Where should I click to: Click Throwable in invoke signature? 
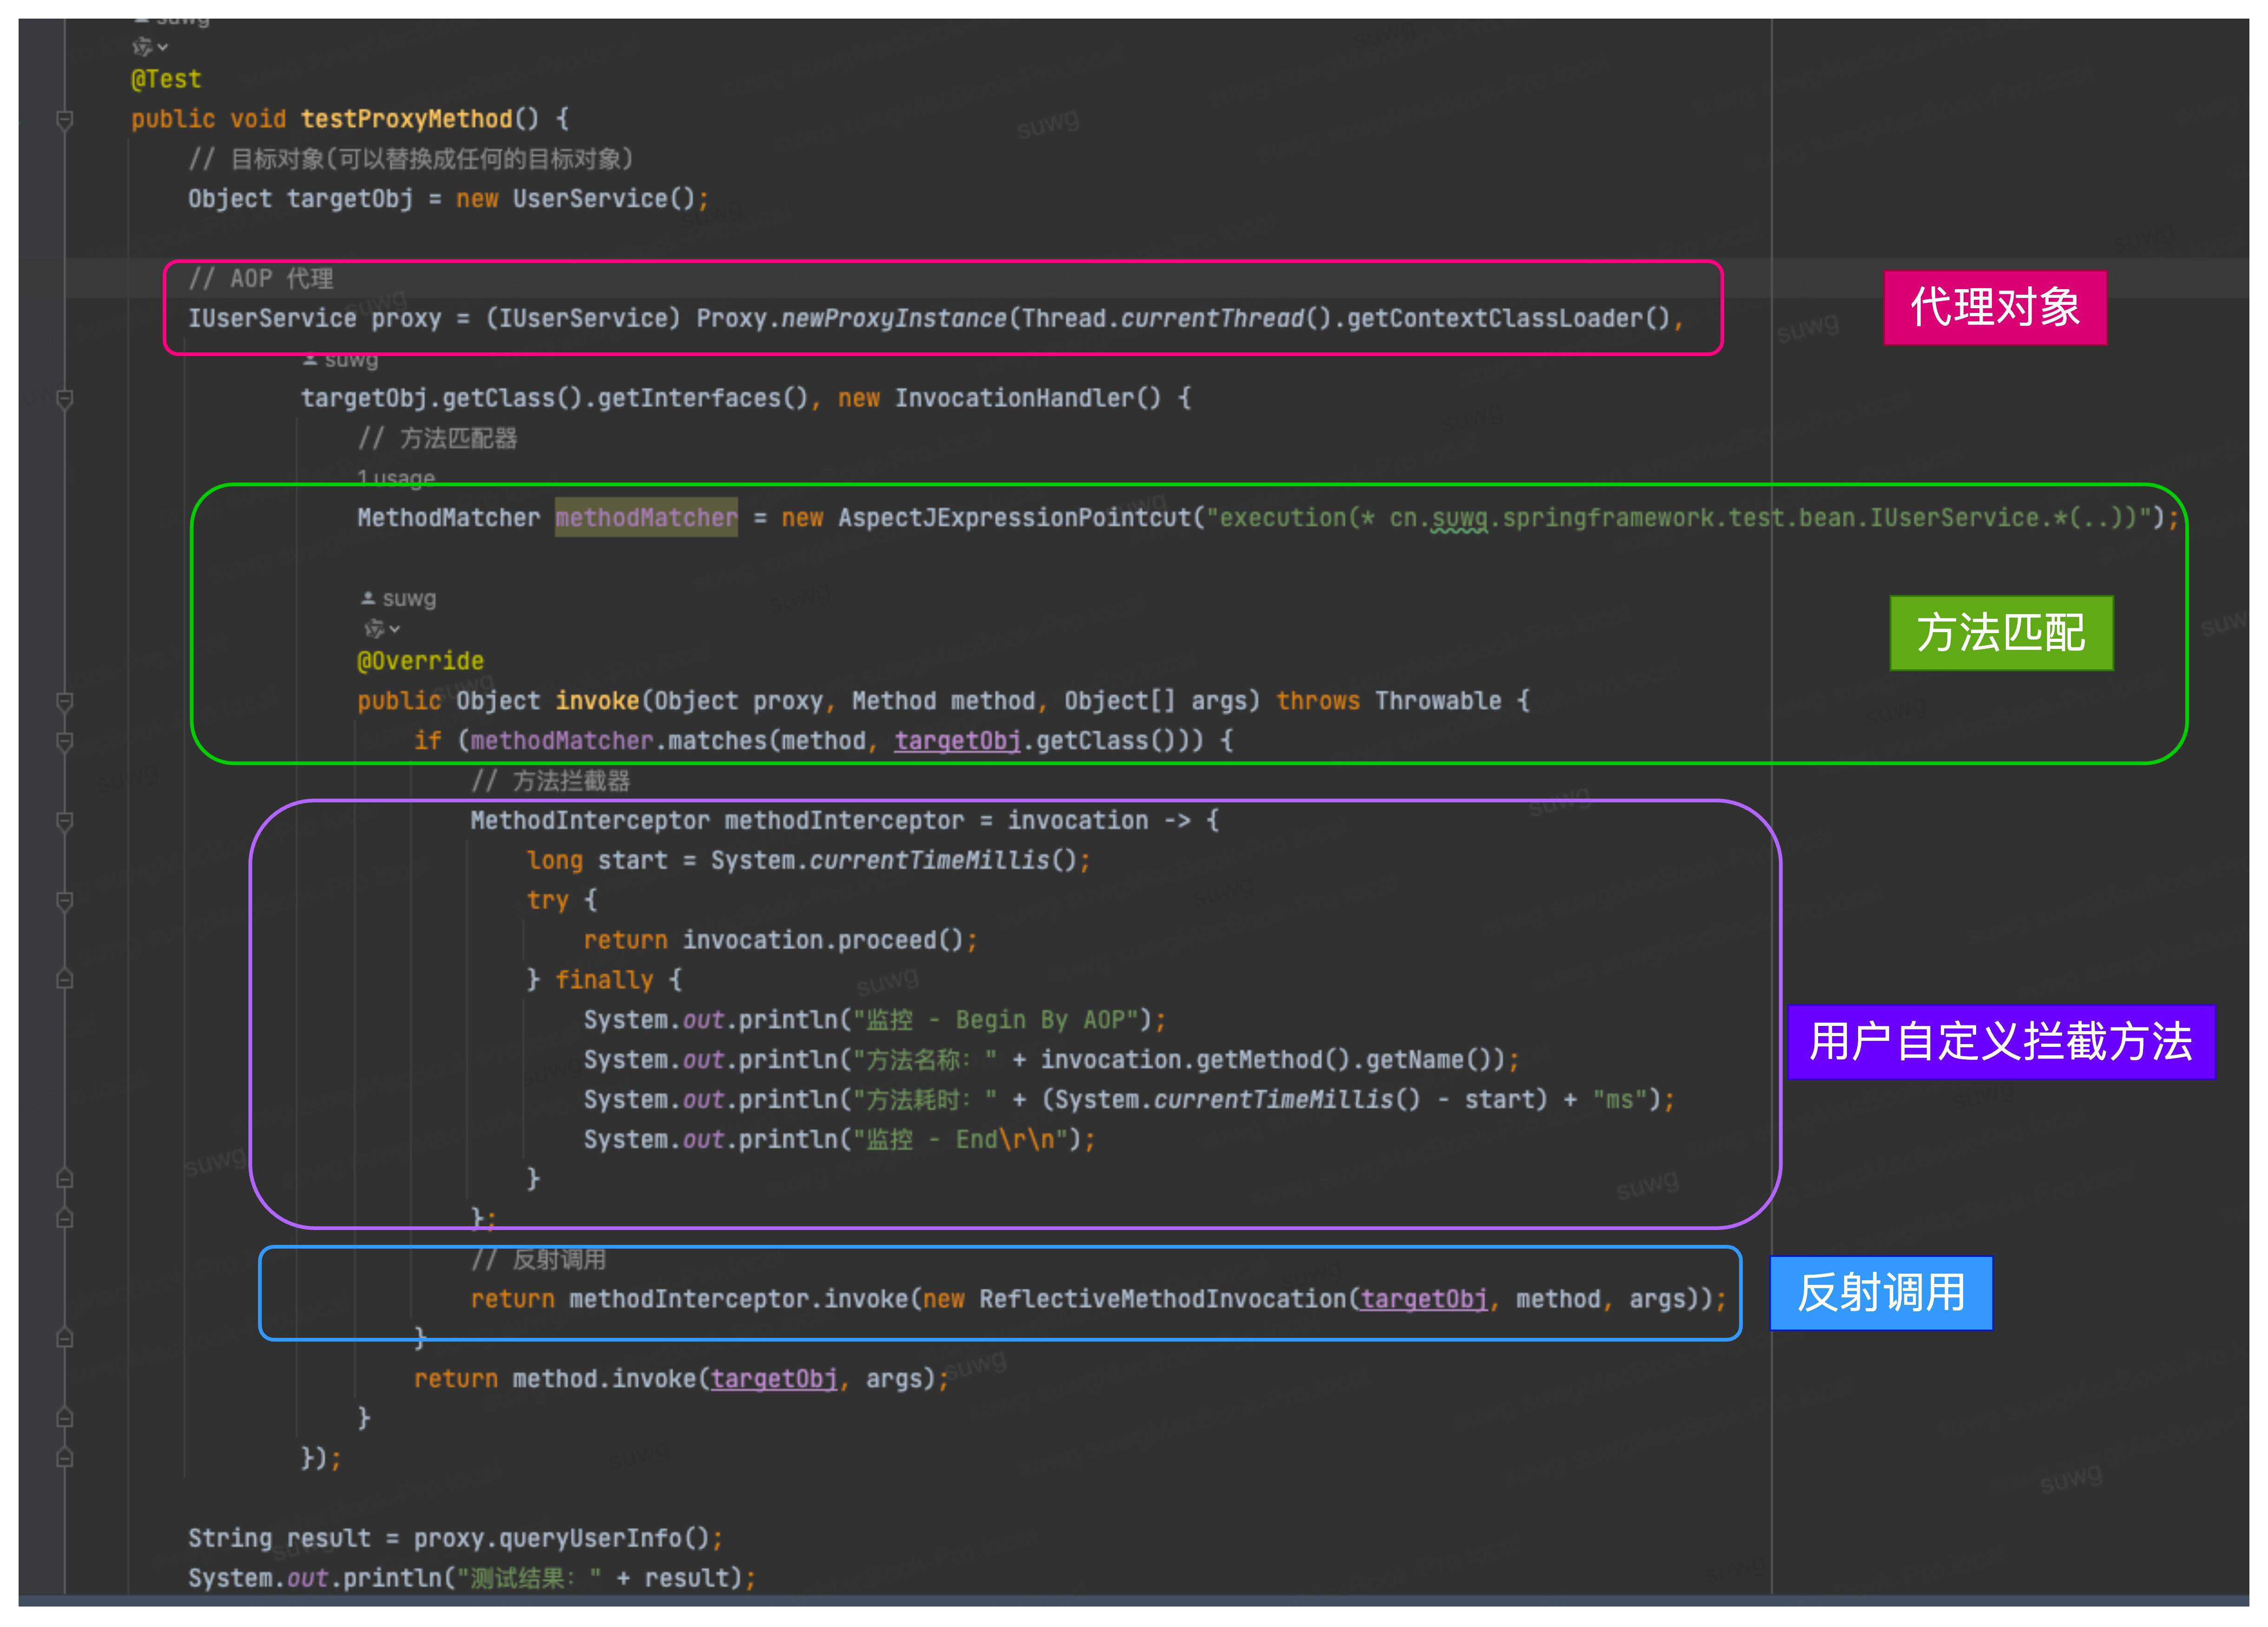[x=1437, y=701]
